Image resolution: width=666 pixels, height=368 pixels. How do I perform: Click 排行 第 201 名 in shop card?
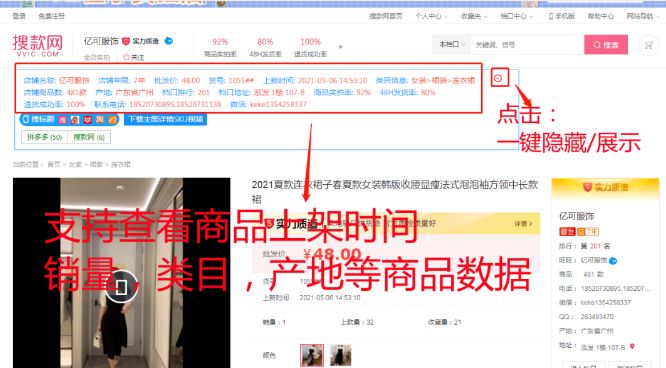tap(584, 246)
